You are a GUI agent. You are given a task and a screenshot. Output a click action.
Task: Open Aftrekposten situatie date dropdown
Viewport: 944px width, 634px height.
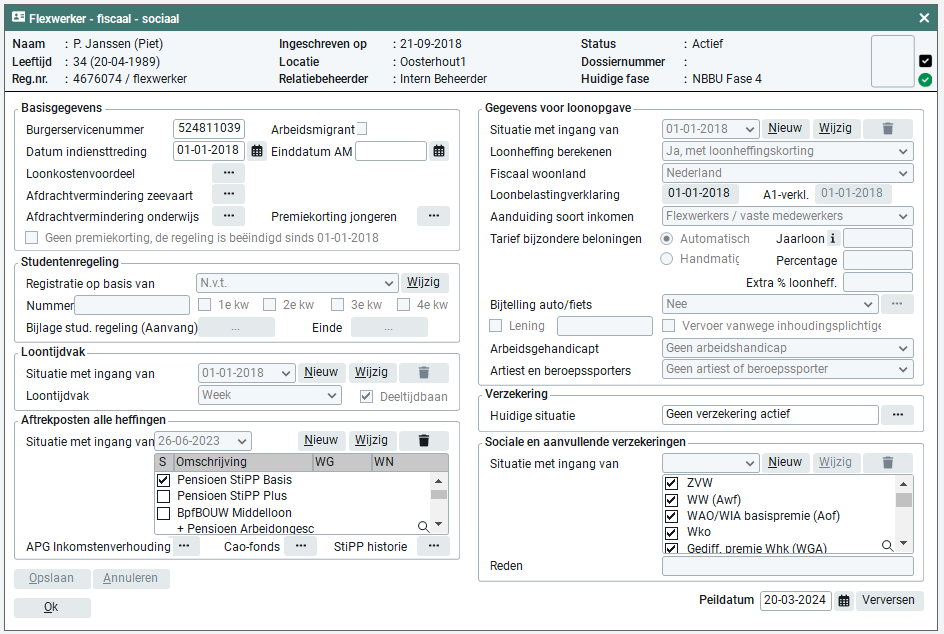point(203,441)
